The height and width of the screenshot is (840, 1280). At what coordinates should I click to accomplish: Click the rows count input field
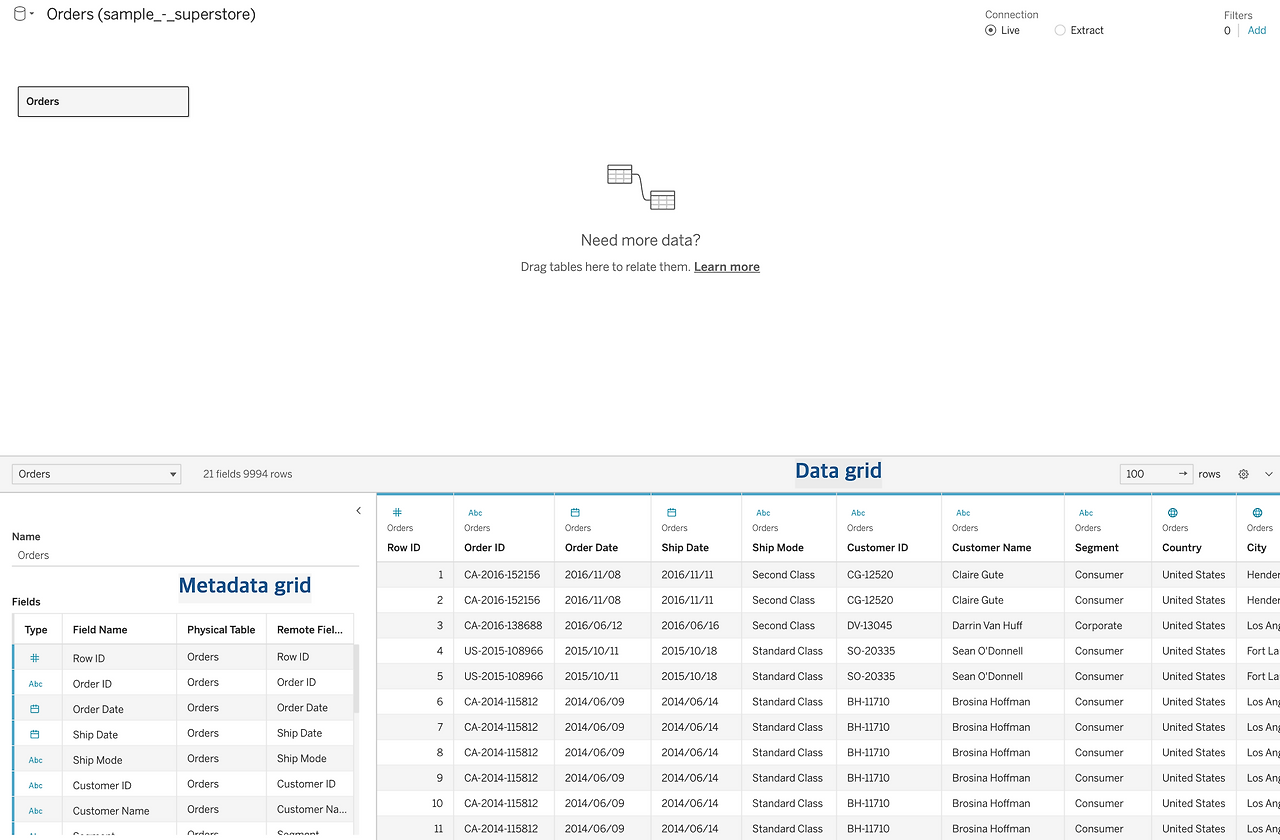click(x=1157, y=474)
